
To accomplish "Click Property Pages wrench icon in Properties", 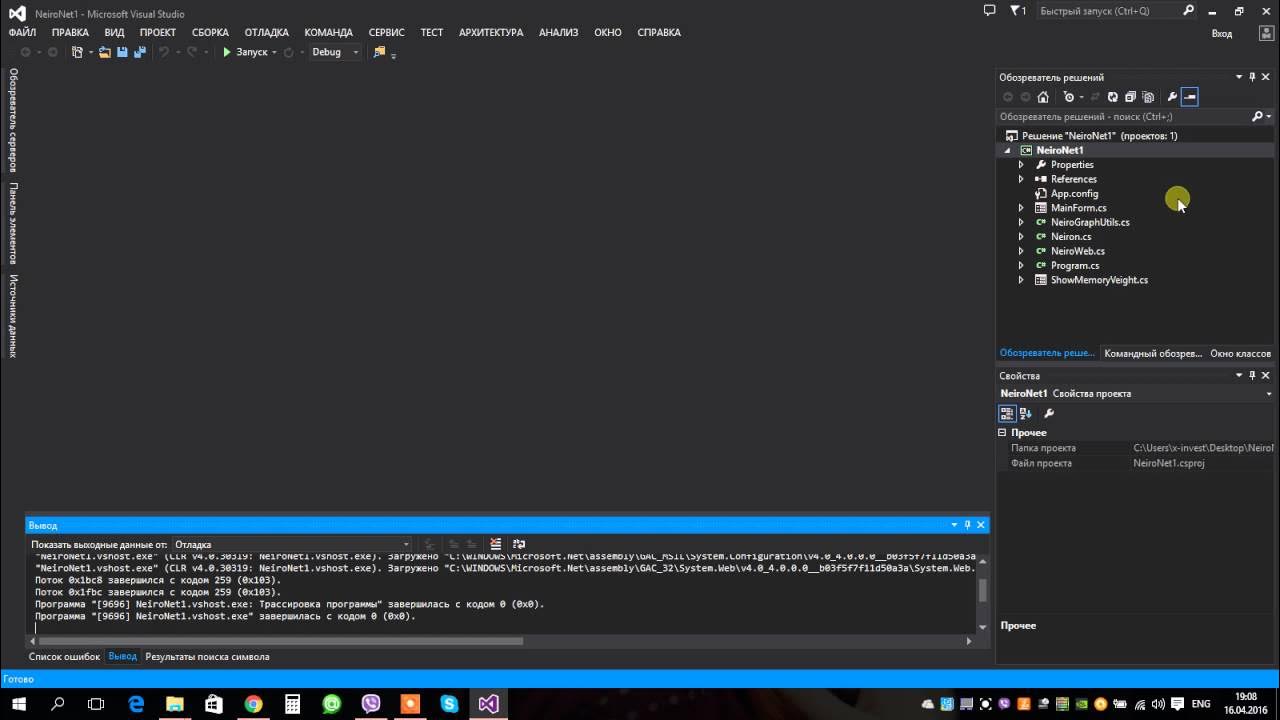I will coord(1049,413).
